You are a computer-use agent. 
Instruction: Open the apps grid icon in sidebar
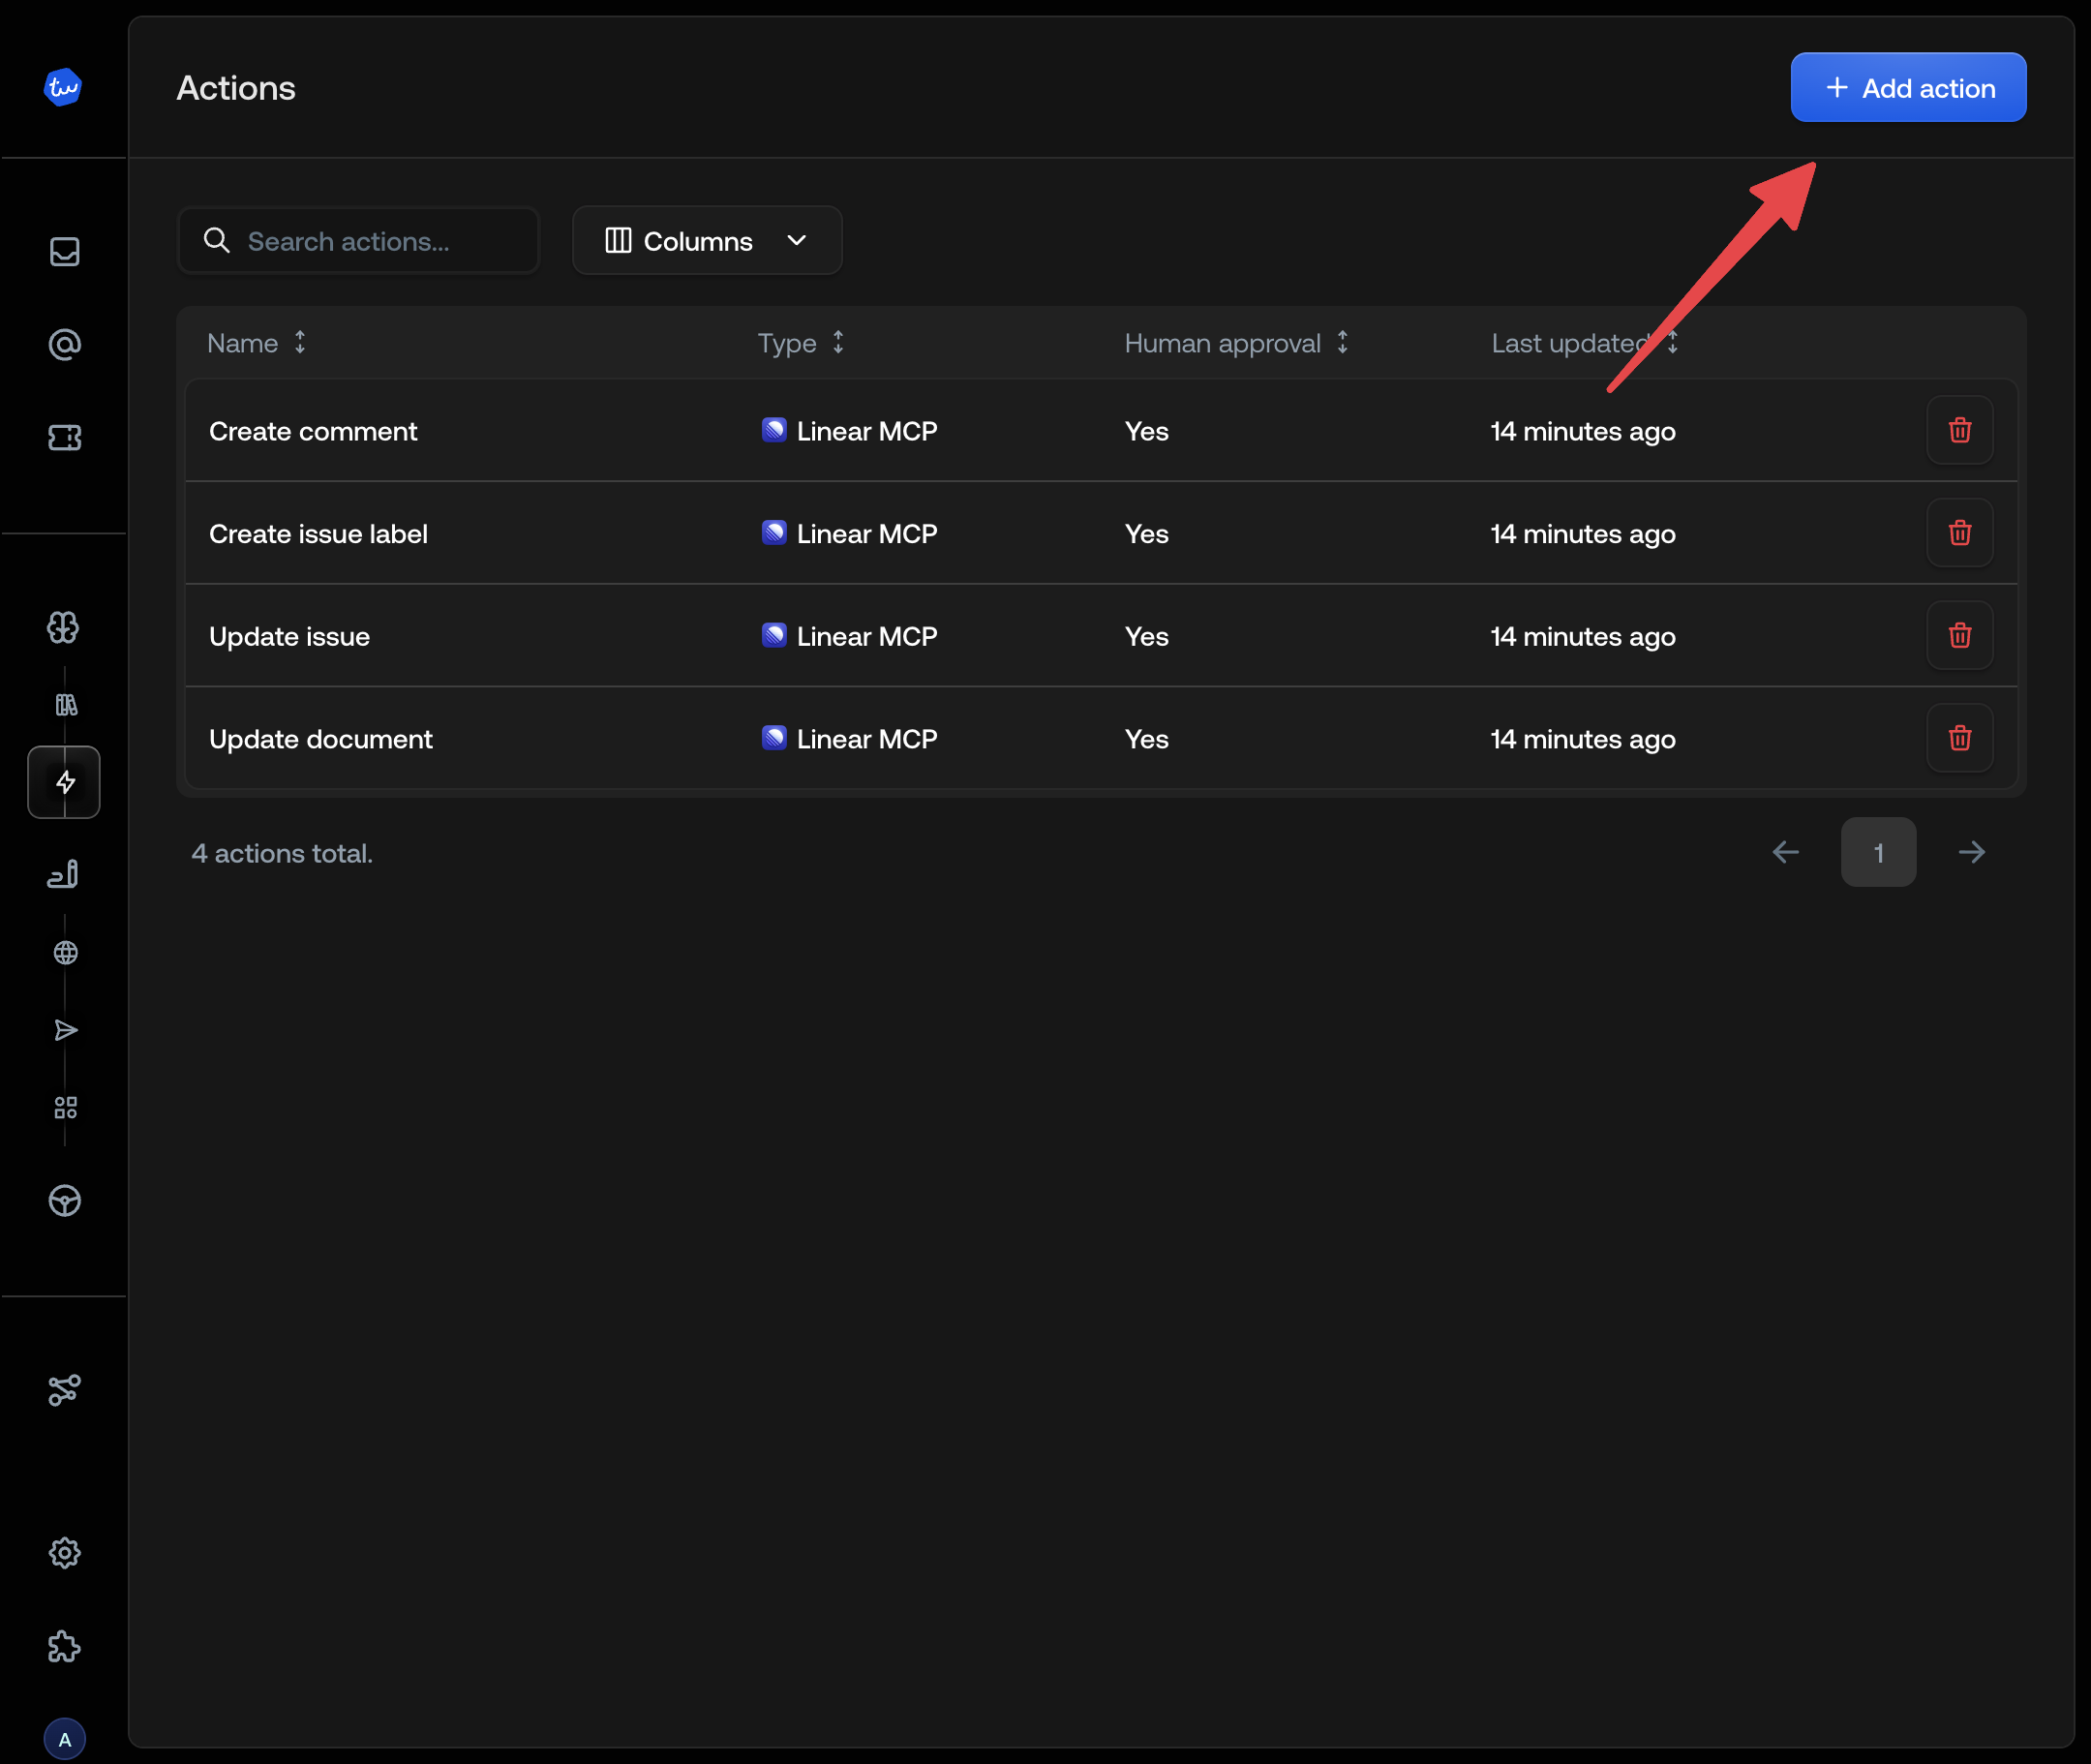64,1106
